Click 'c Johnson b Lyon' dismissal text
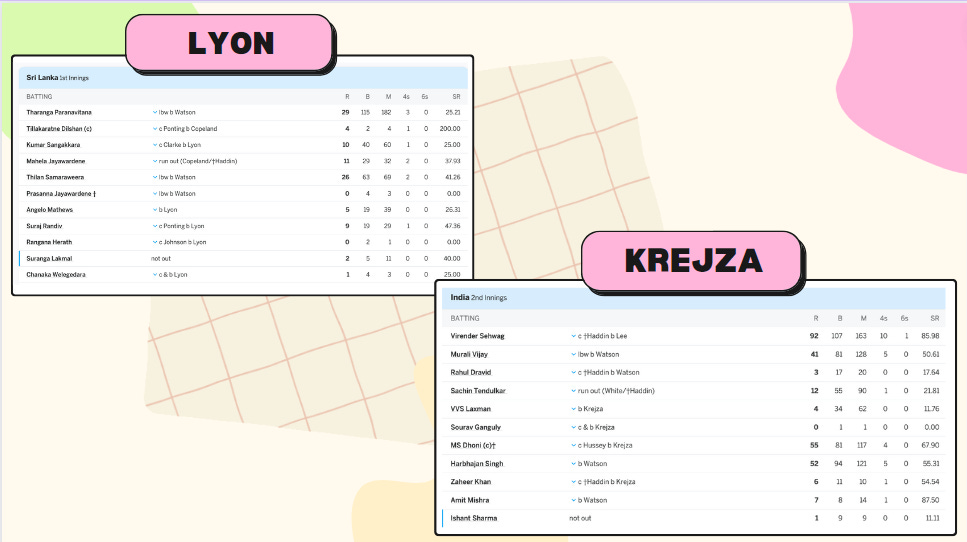 point(183,242)
